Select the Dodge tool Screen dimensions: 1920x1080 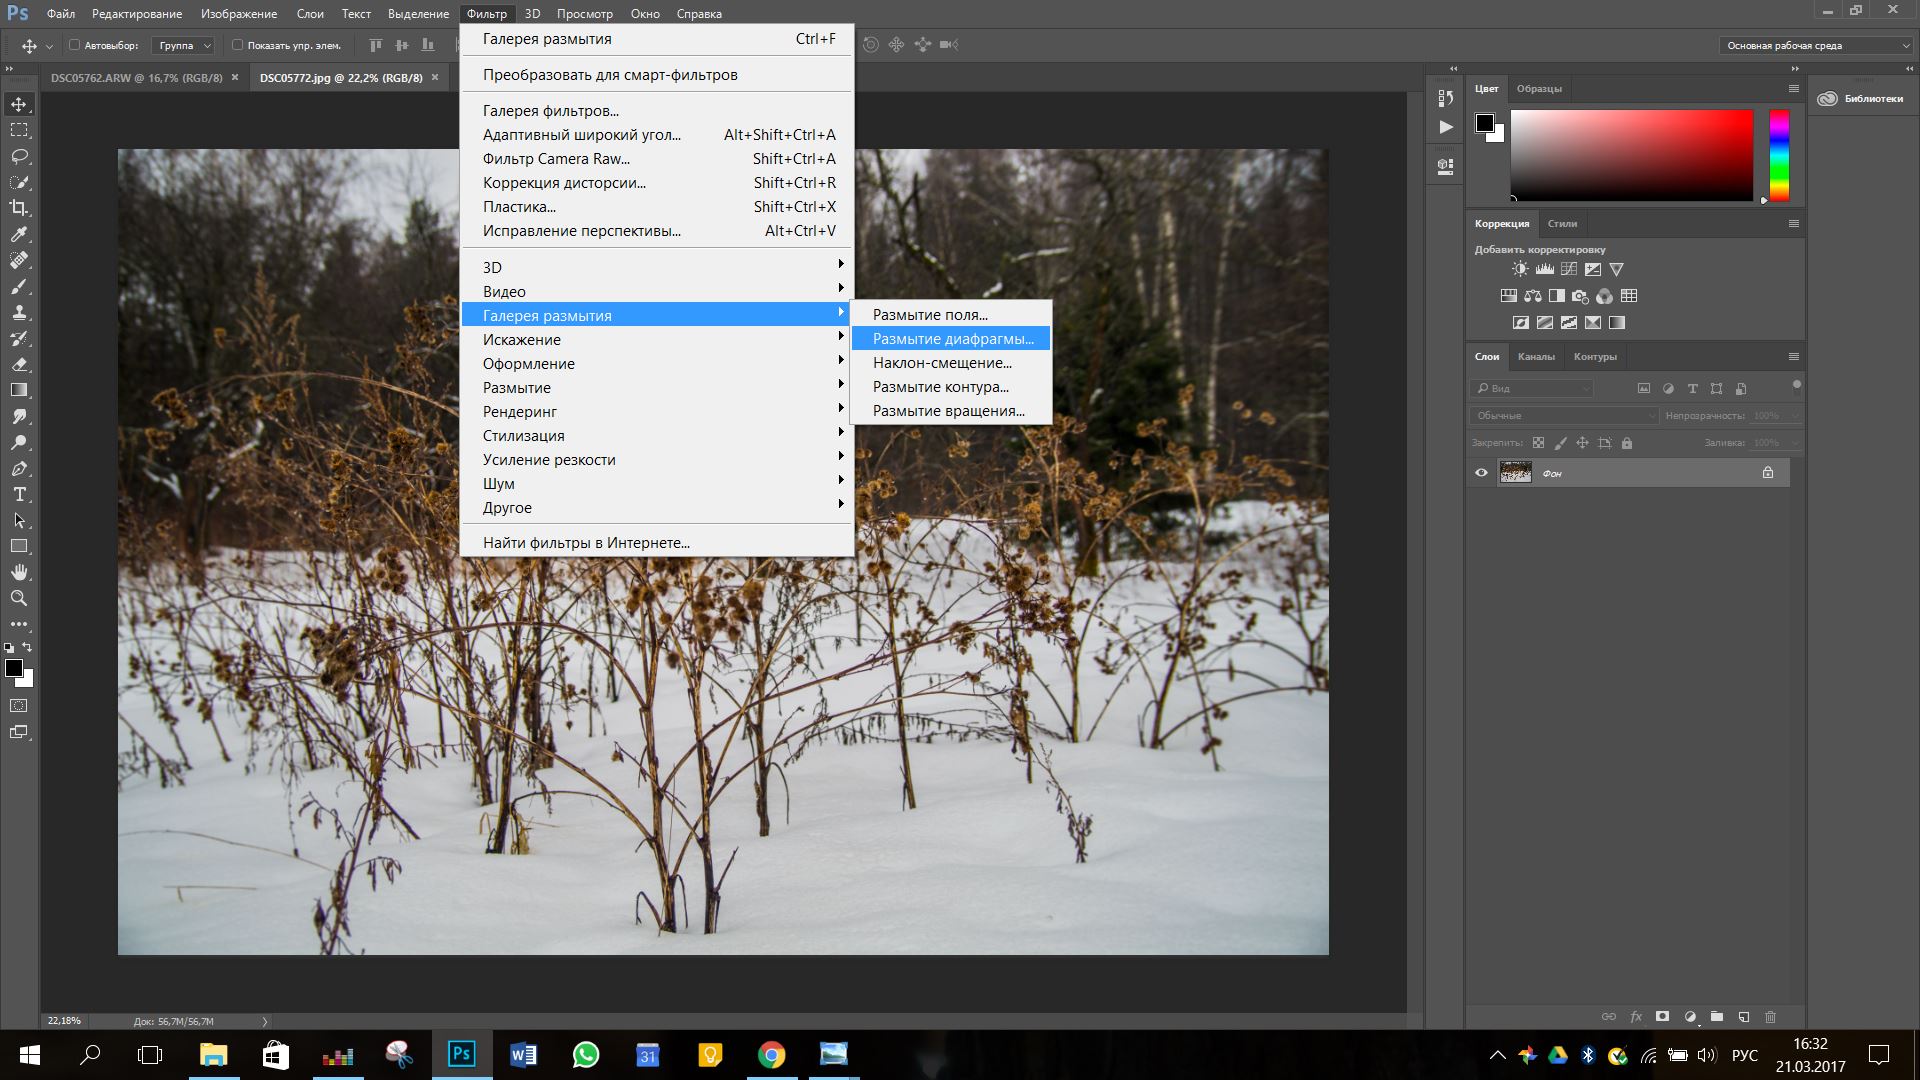coord(19,442)
